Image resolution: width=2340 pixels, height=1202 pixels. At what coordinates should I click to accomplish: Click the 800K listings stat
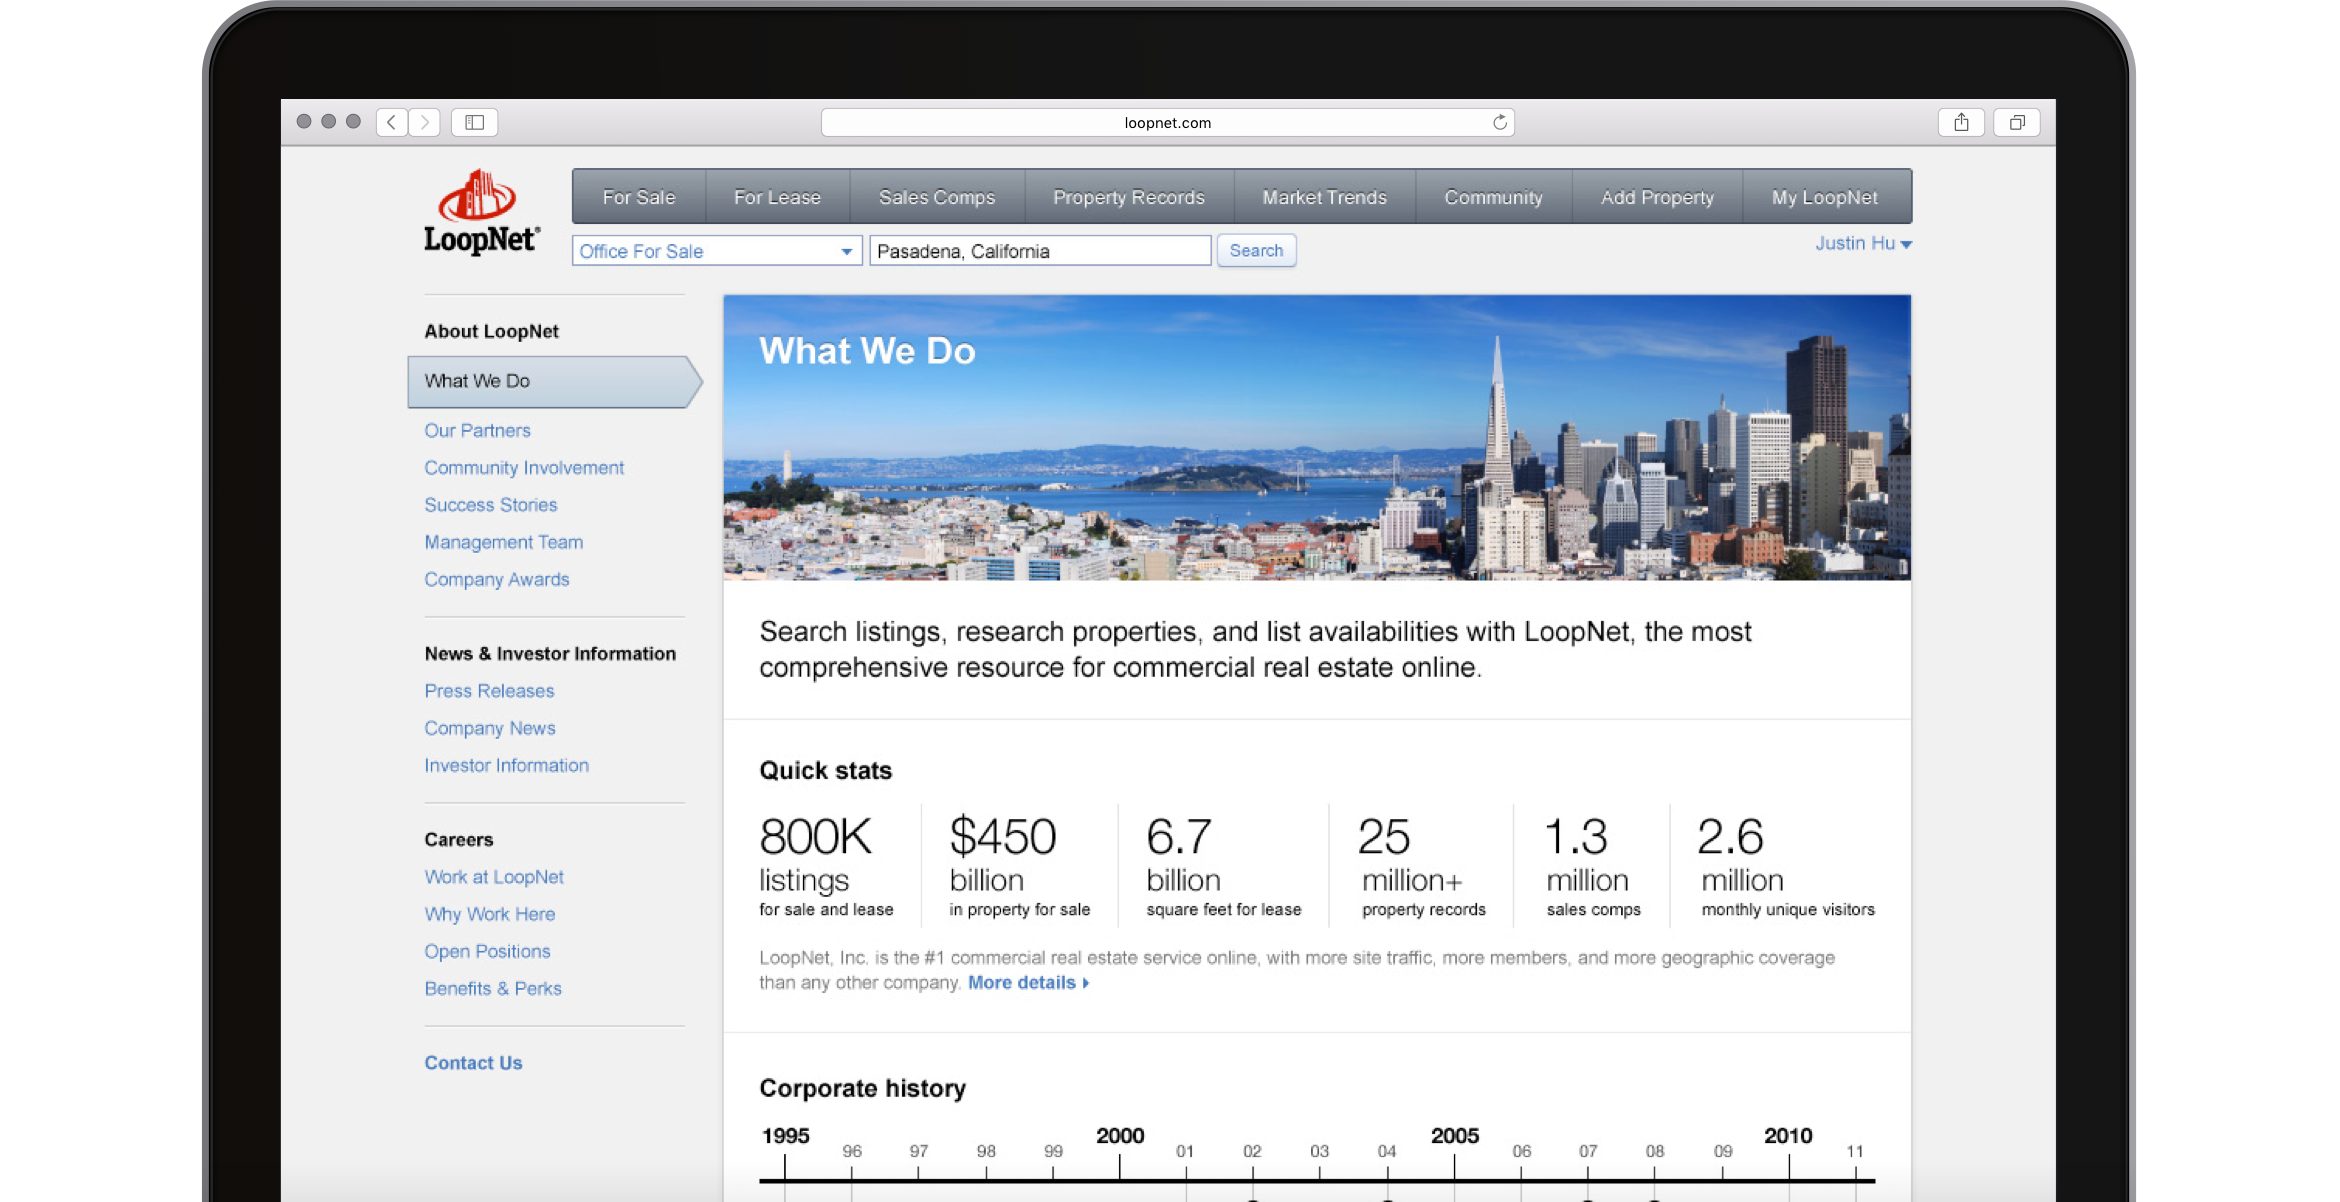point(826,865)
